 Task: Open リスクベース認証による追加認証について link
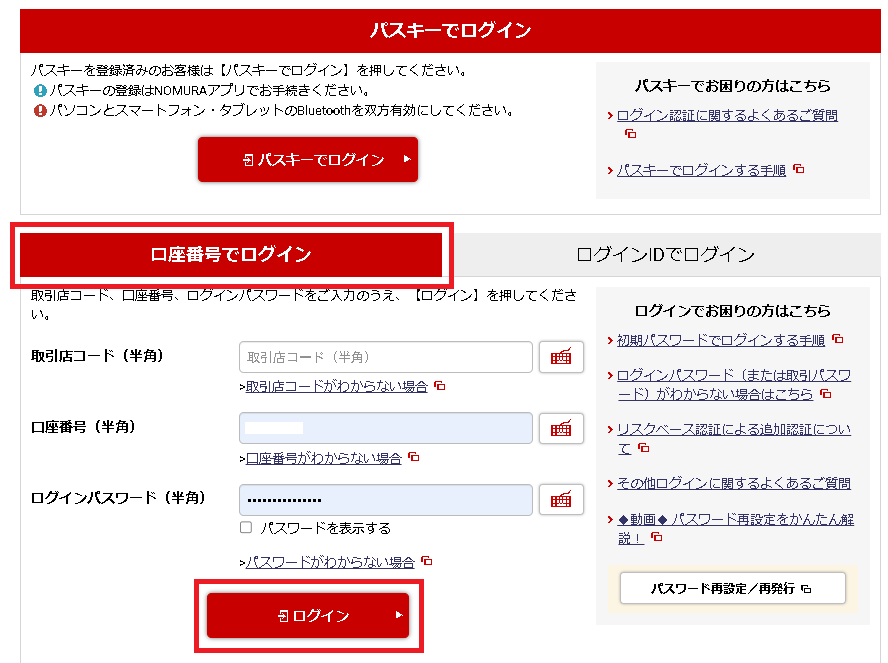coord(733,429)
